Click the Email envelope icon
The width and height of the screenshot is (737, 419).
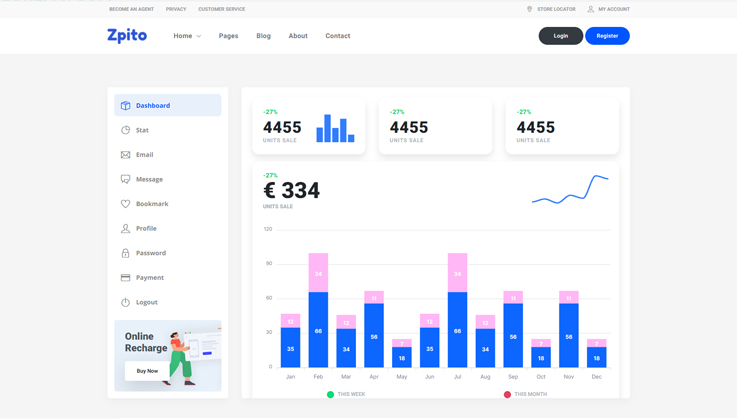126,155
